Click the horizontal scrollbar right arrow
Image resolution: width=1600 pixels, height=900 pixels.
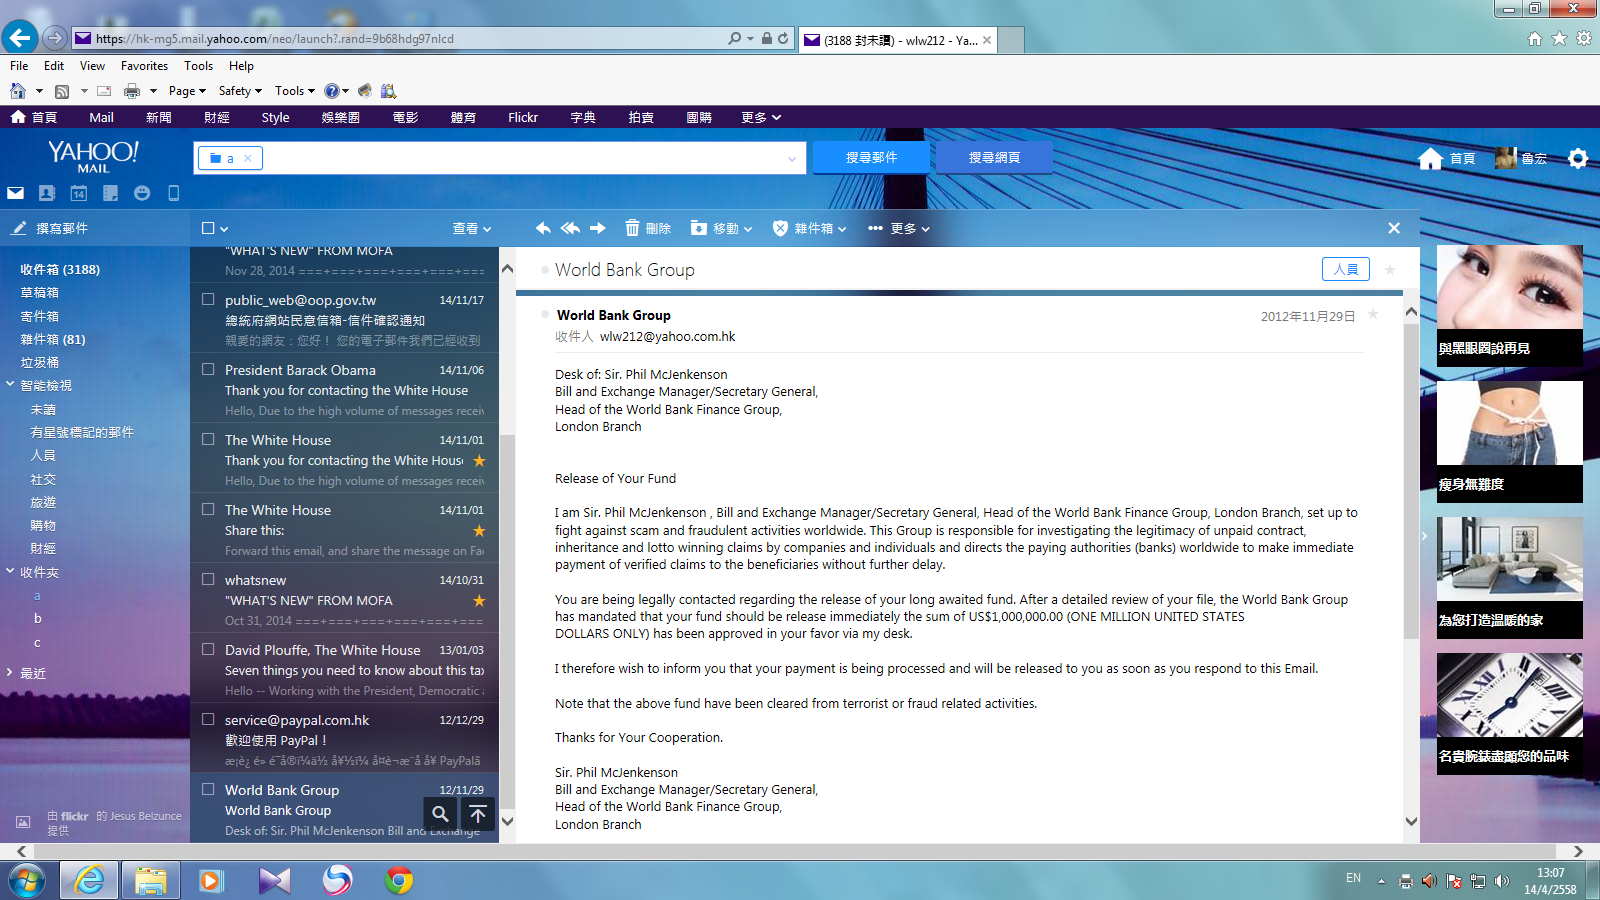1578,851
